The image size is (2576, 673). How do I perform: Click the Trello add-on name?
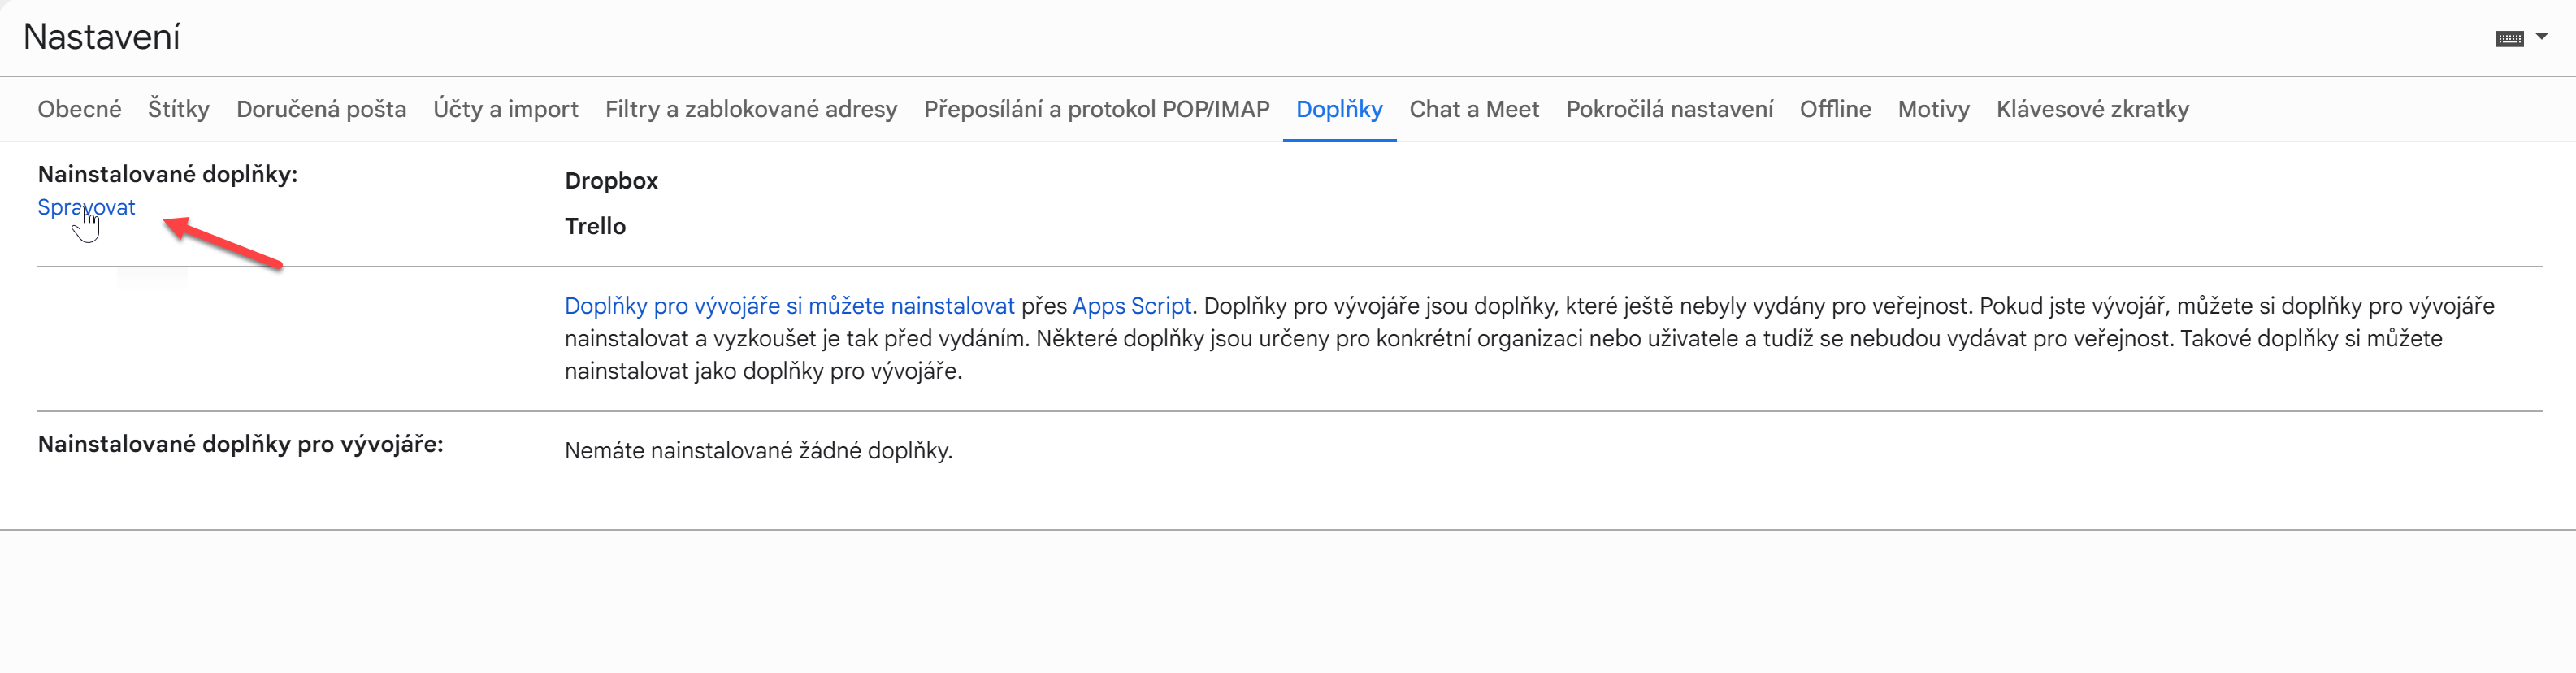[x=595, y=226]
